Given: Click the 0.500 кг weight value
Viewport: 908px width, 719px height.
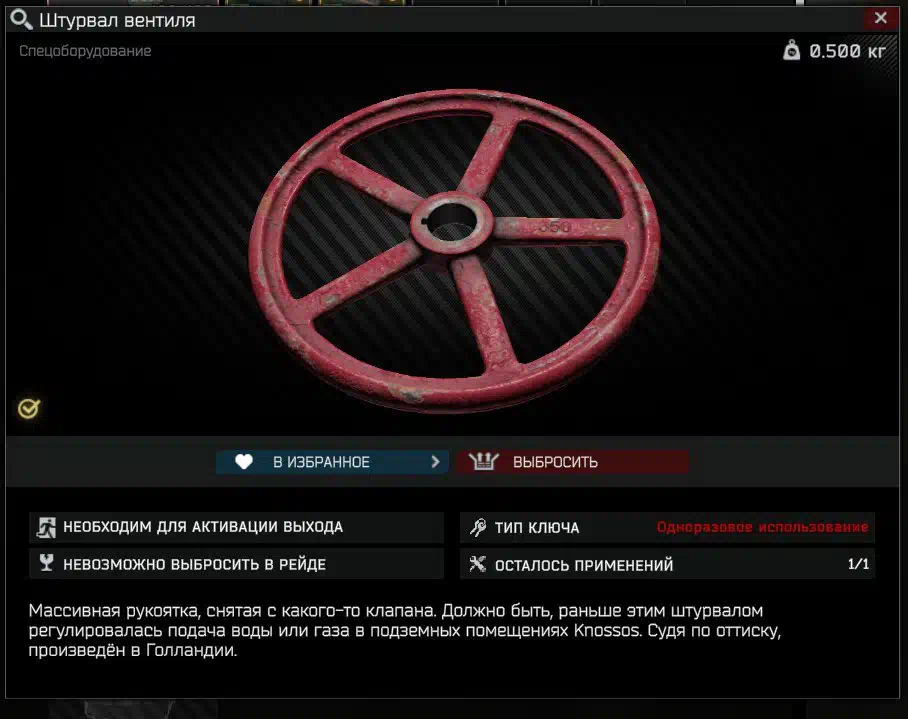Looking at the screenshot, I should [847, 51].
